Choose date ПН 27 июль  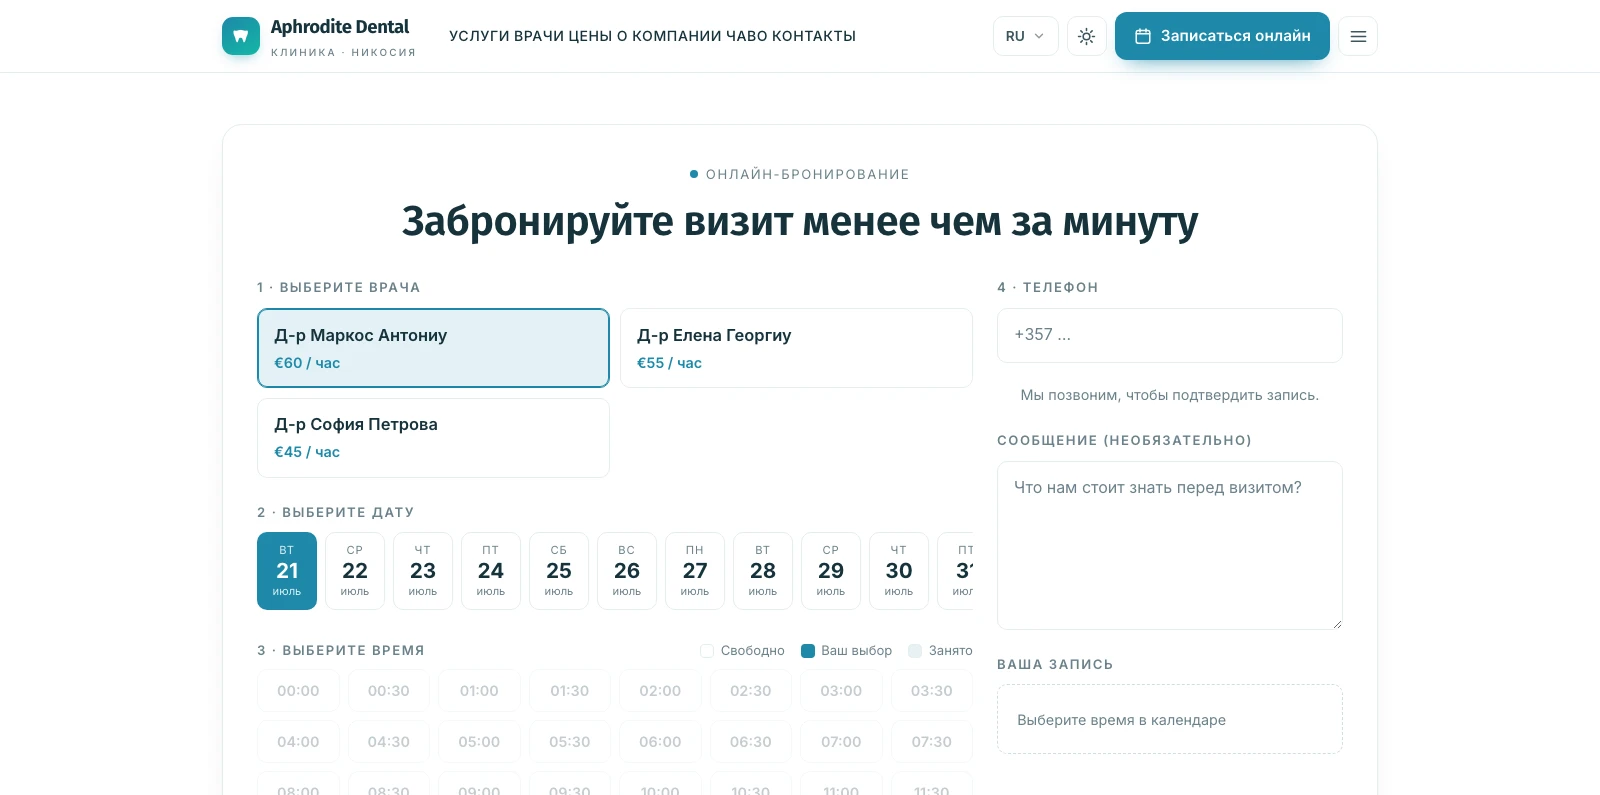coord(695,571)
